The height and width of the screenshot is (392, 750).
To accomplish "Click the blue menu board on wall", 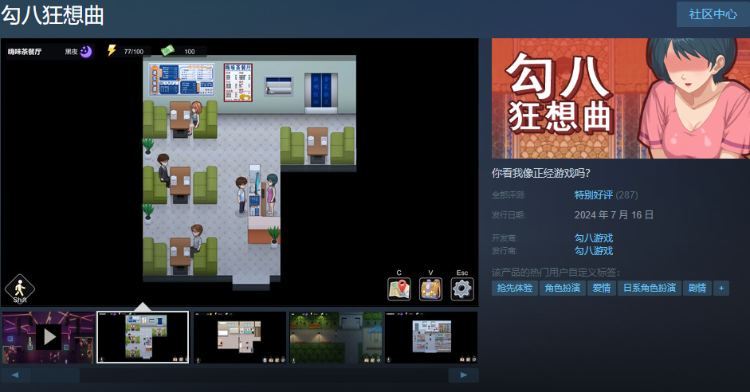I will coord(181,79).
